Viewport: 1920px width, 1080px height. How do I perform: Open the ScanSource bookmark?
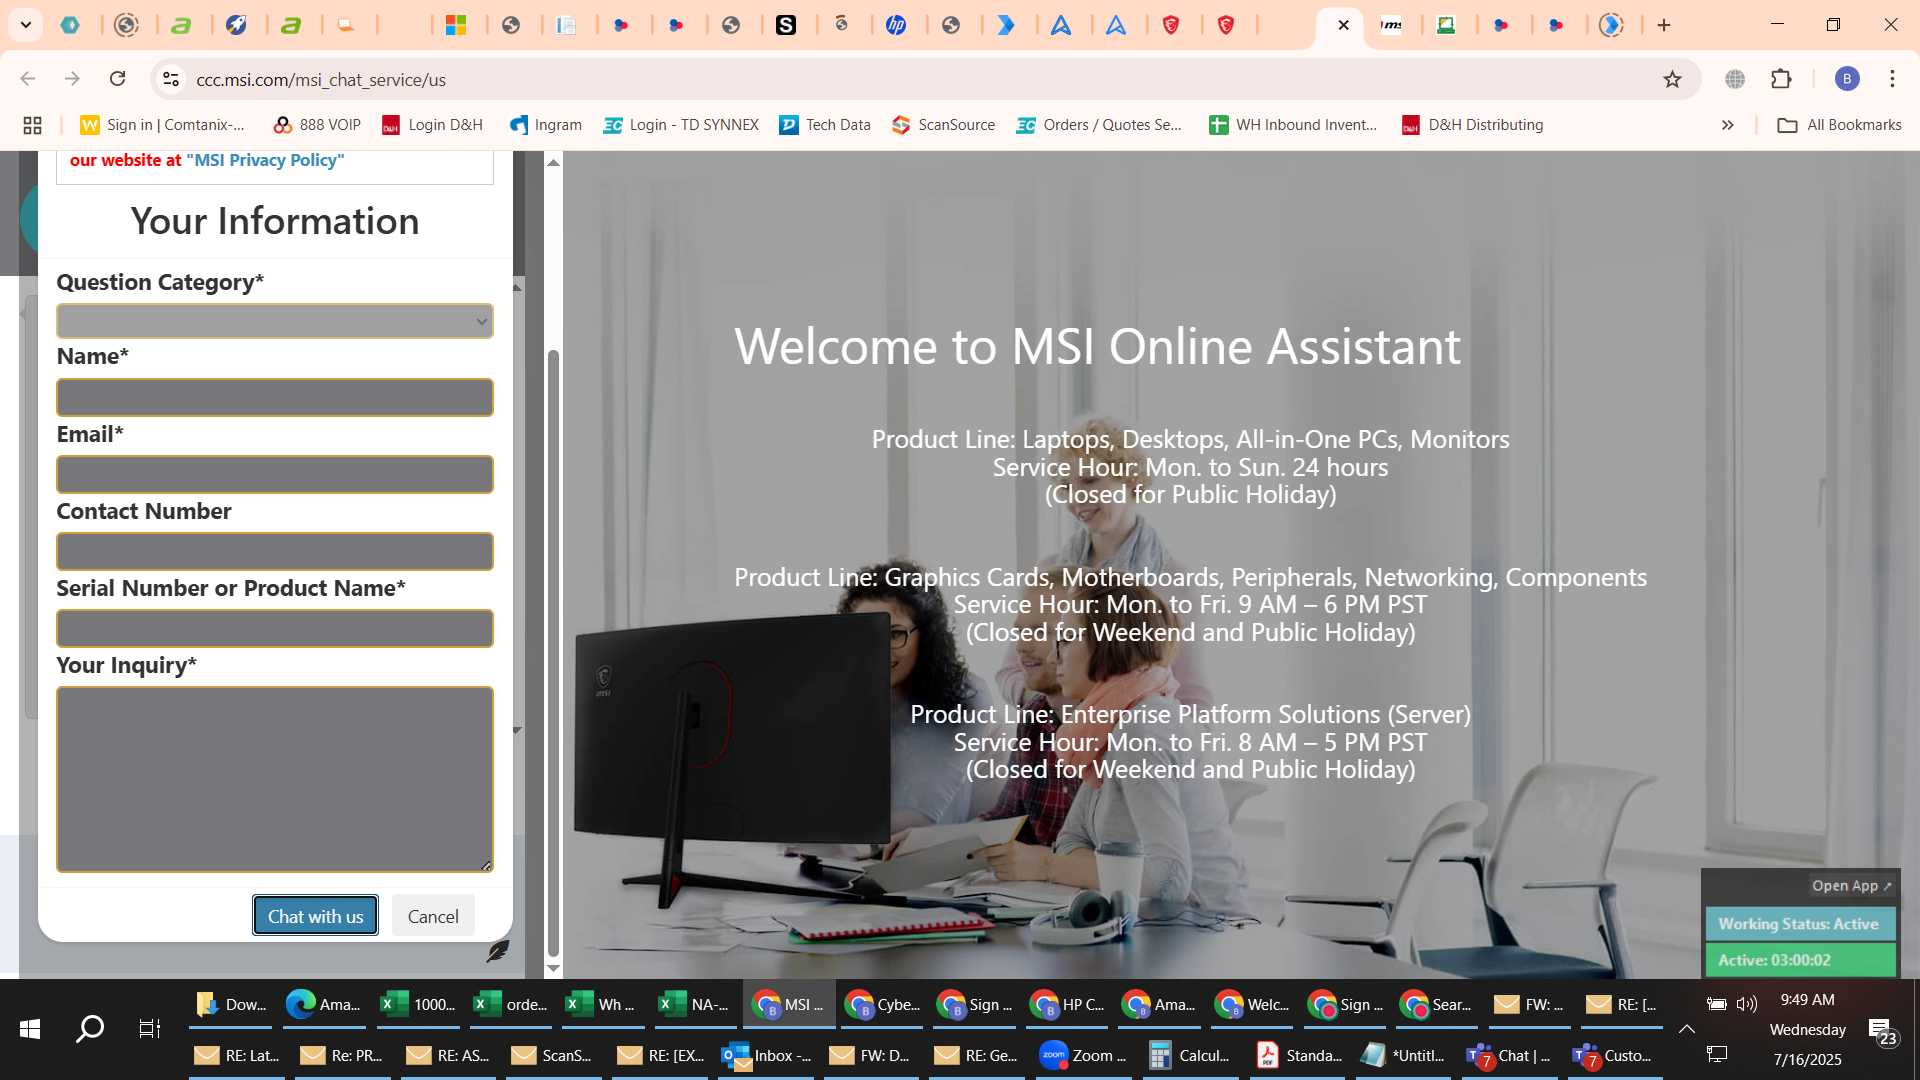click(x=944, y=125)
